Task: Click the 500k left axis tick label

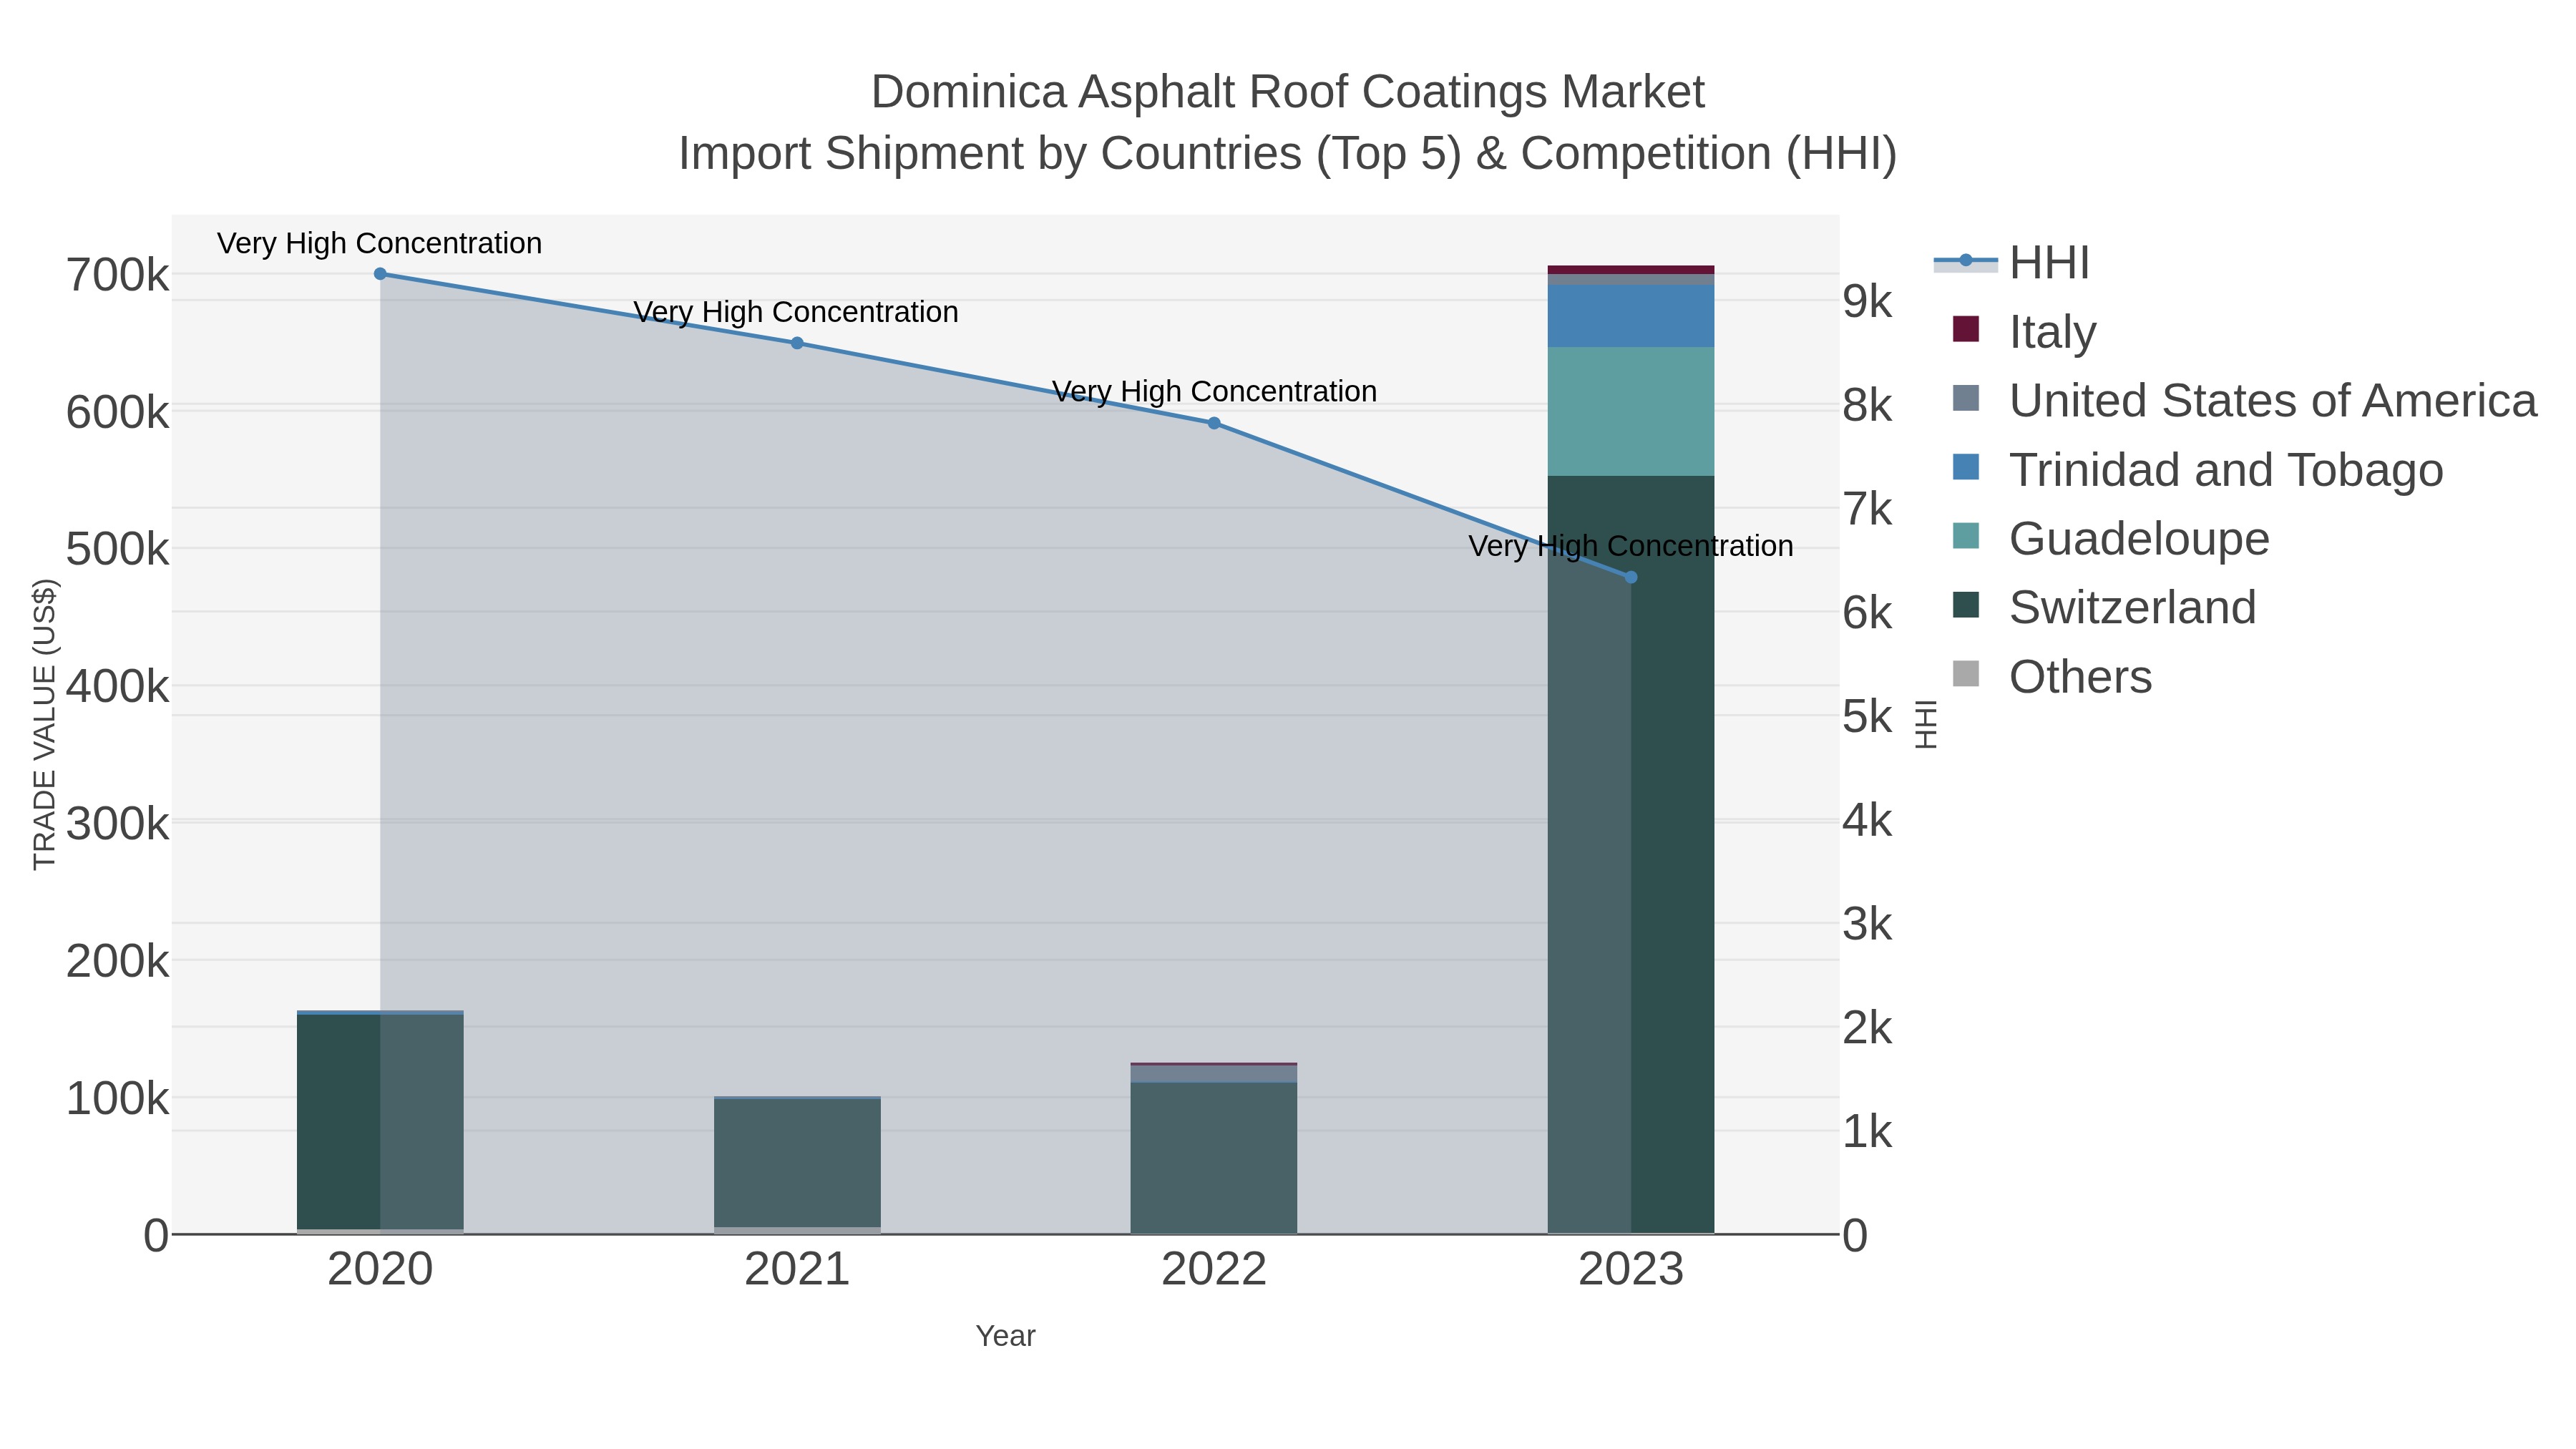Action: click(x=118, y=550)
